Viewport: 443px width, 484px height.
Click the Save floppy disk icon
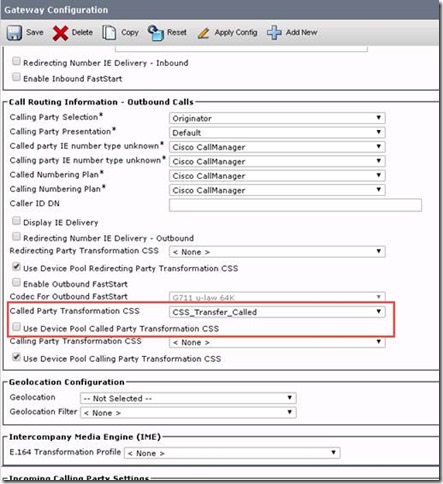click(14, 33)
